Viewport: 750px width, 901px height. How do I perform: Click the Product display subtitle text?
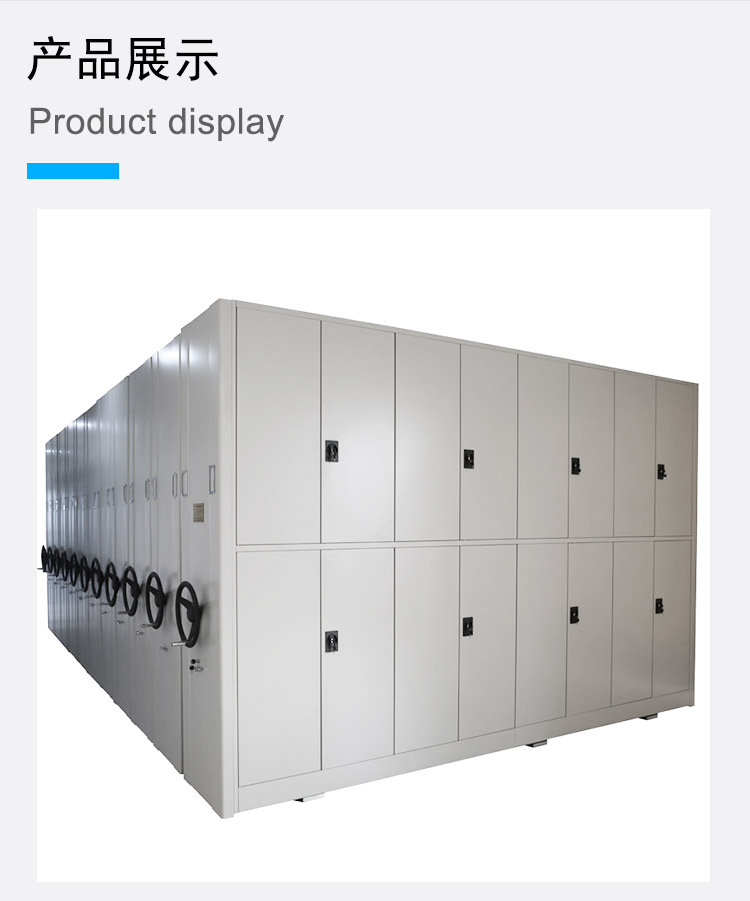pyautogui.click(x=156, y=122)
